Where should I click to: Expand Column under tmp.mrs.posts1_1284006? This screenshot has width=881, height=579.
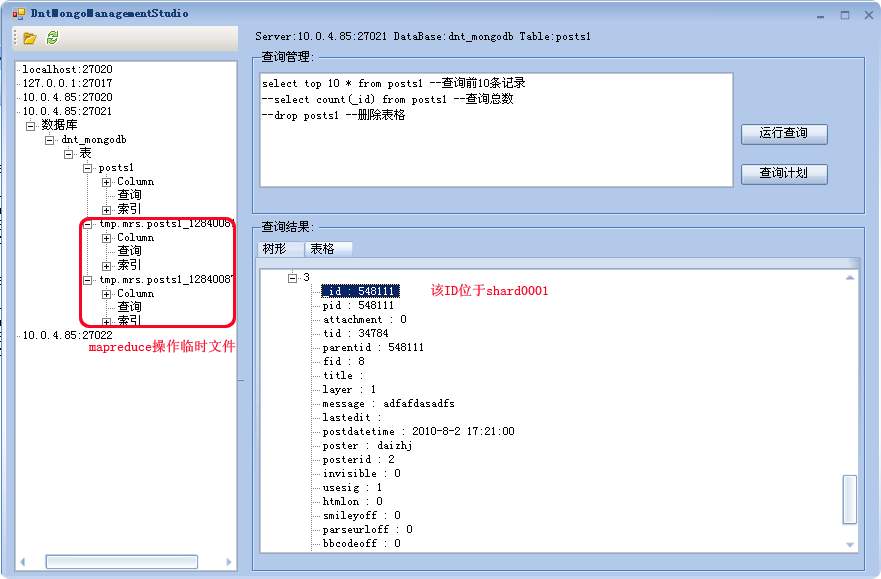106,238
